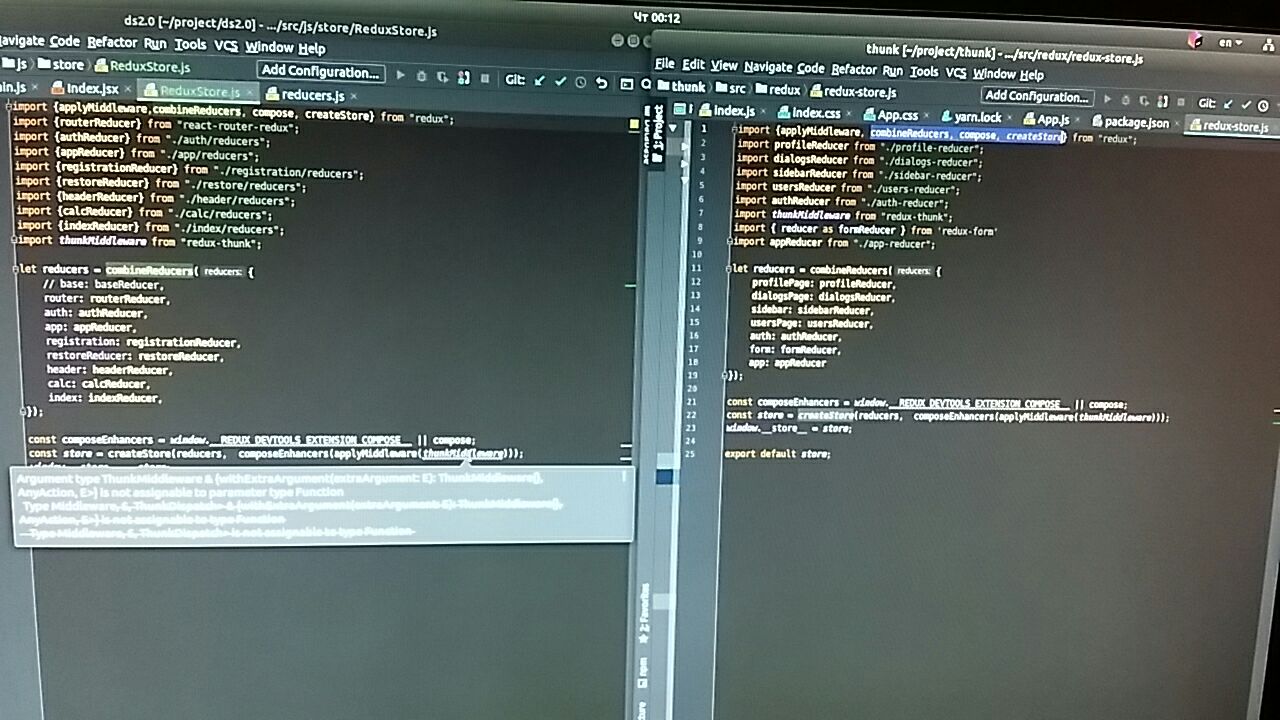Run the configuration in thunk window

[x=1106, y=100]
